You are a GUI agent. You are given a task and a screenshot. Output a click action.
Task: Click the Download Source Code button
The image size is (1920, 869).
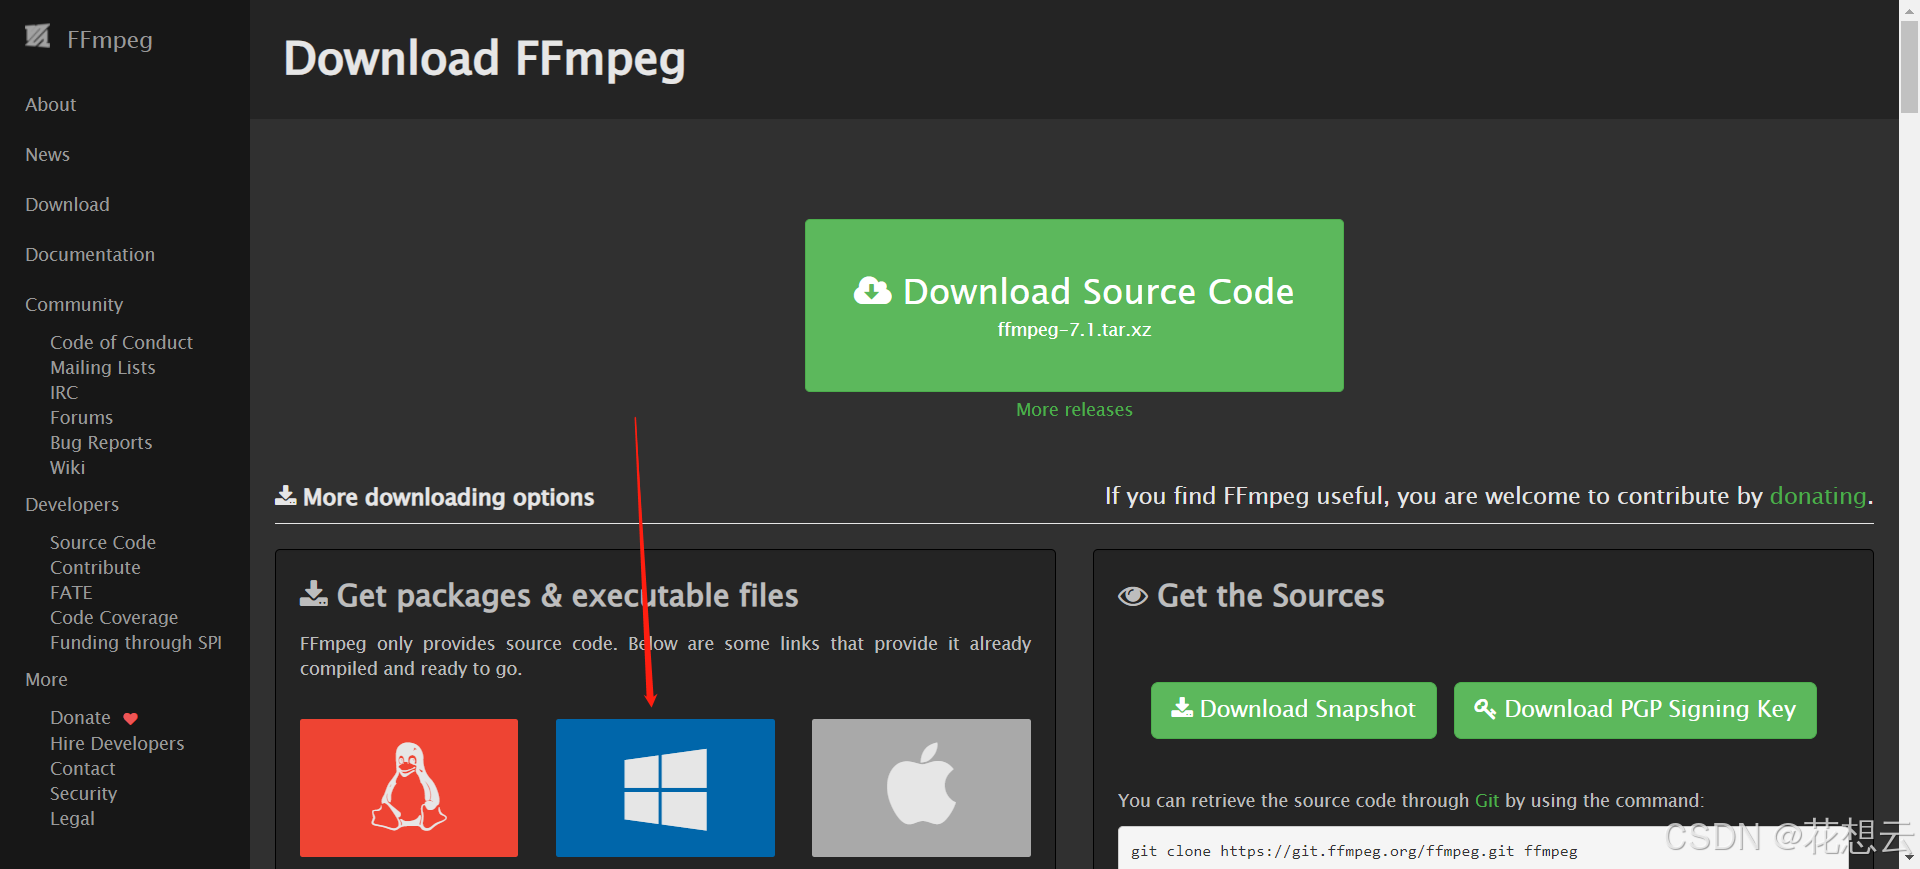pos(1074,305)
